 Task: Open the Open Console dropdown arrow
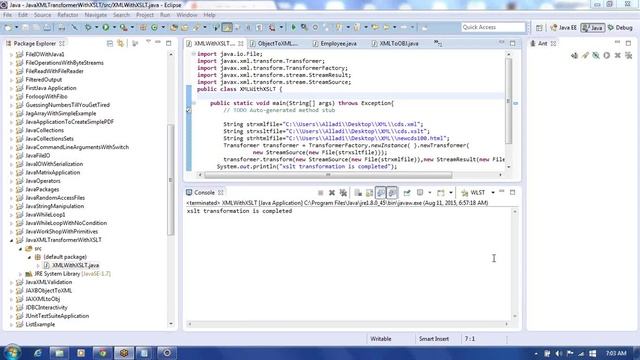451,193
